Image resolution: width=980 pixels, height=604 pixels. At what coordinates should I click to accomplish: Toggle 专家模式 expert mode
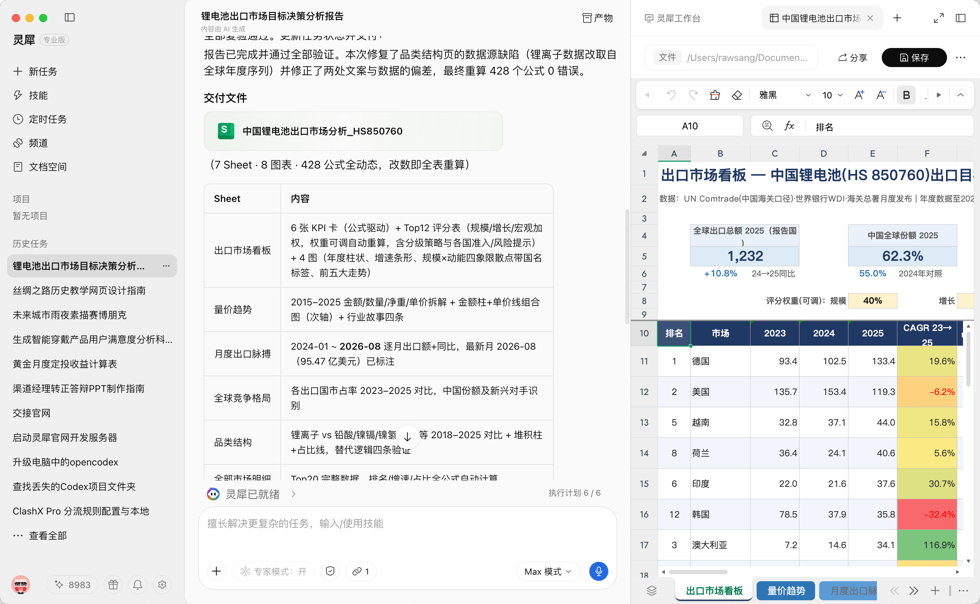click(x=273, y=571)
